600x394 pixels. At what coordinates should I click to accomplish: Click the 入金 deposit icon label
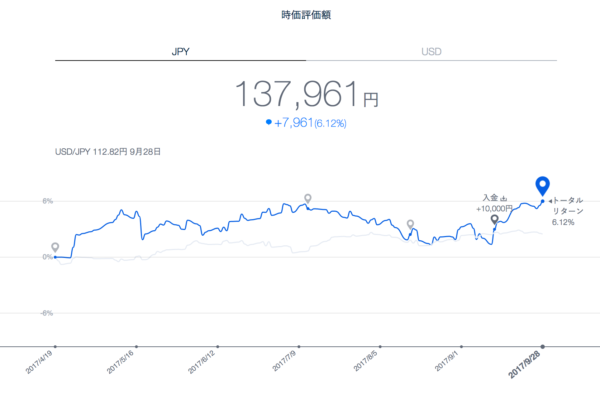coord(494,198)
